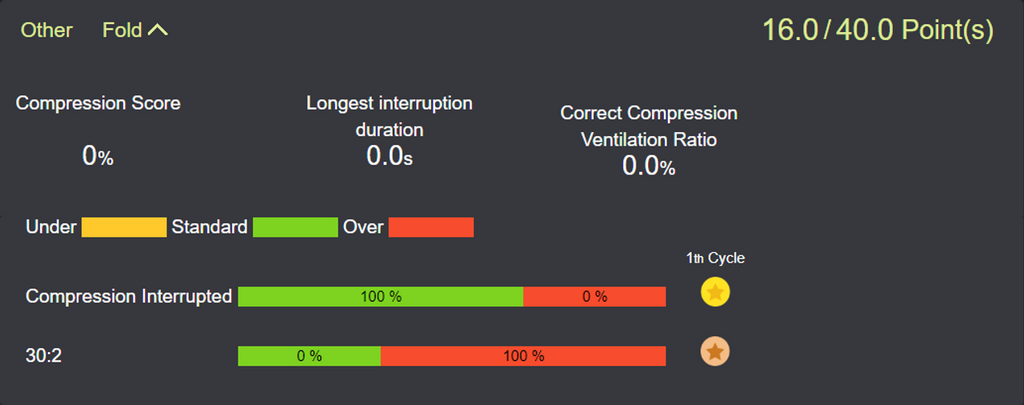The image size is (1024, 405).
Task: Click the Longest interruption duration heading
Action: [x=389, y=115]
